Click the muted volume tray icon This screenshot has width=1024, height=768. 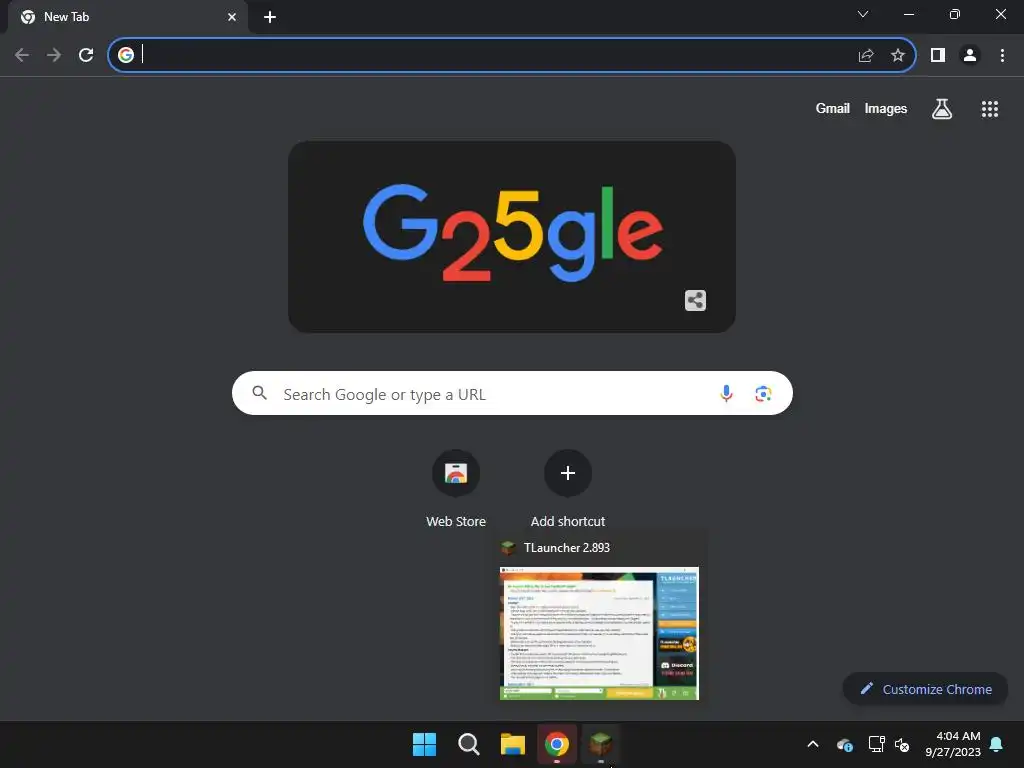902,744
